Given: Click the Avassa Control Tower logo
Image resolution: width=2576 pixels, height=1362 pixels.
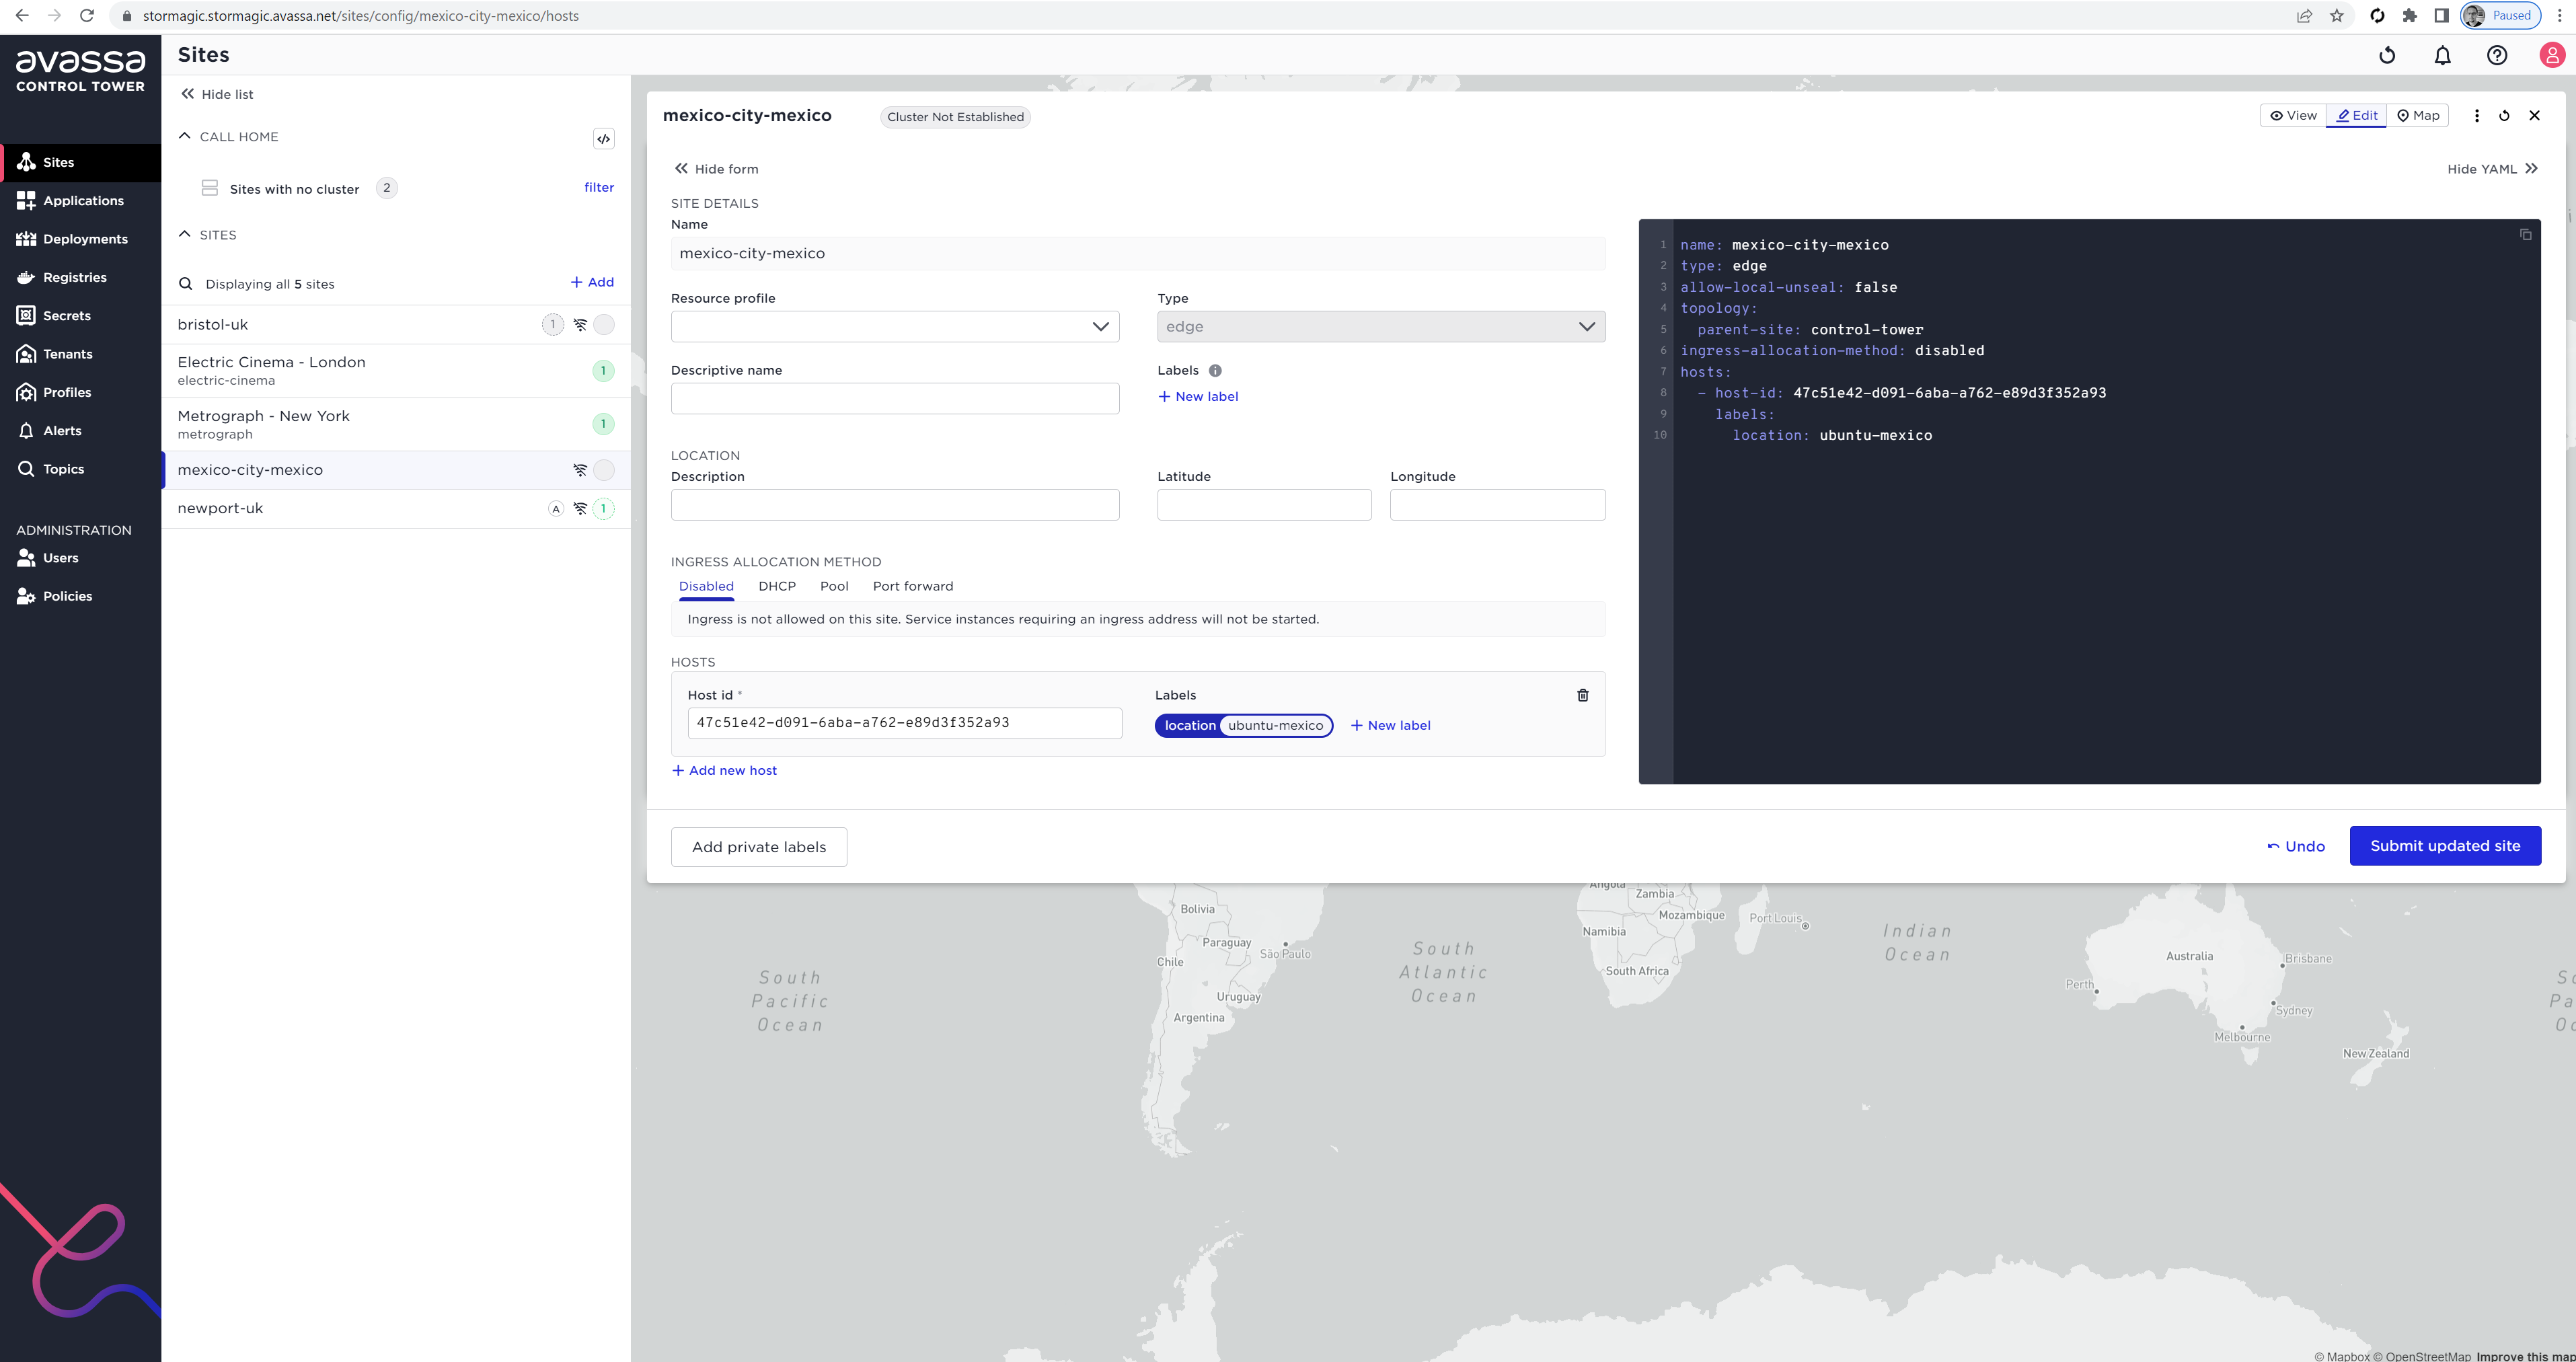Looking at the screenshot, I should pyautogui.click(x=80, y=72).
